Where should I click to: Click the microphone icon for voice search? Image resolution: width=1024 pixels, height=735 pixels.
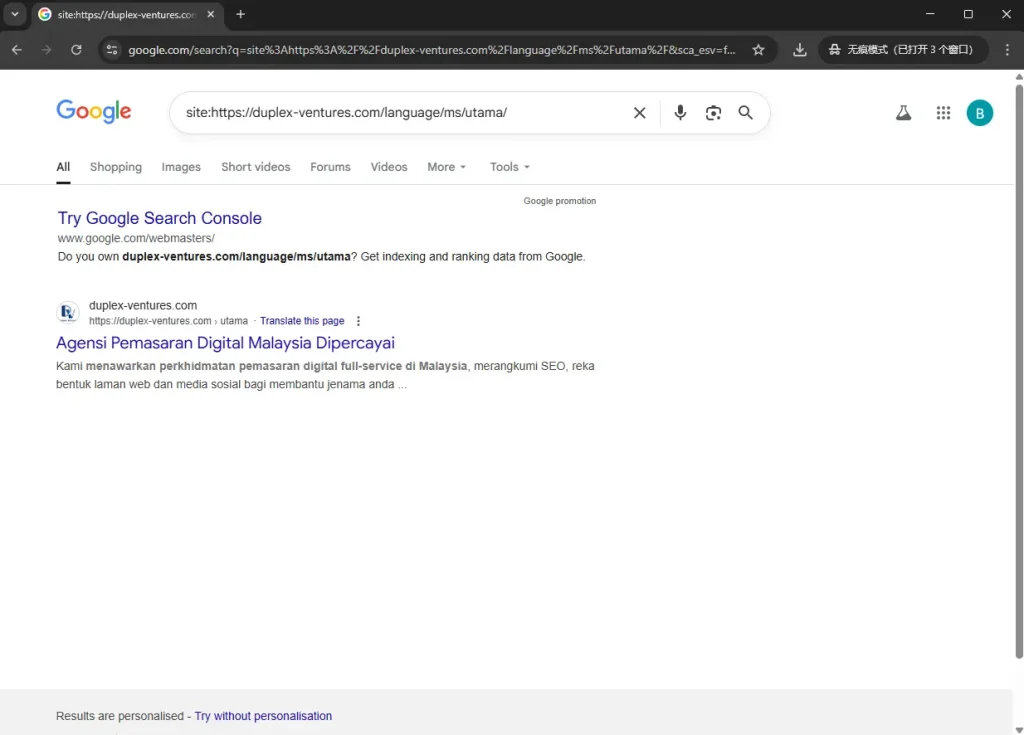click(x=680, y=113)
